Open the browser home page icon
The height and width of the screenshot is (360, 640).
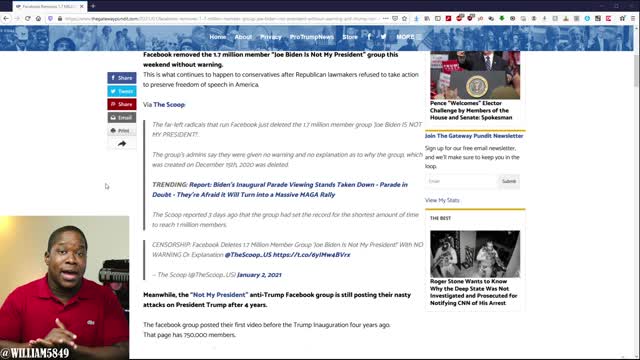38,18
